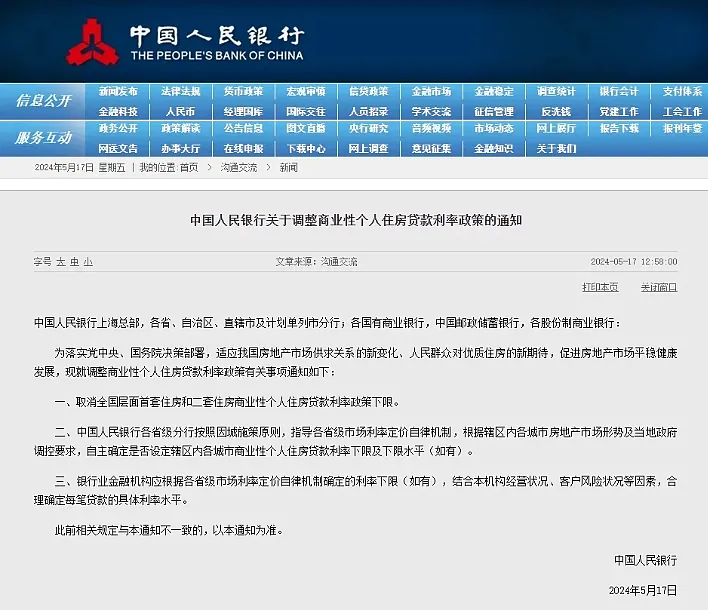This screenshot has height=610, width=708.
Task: Go to 支付体系 section
Action: click(x=682, y=92)
